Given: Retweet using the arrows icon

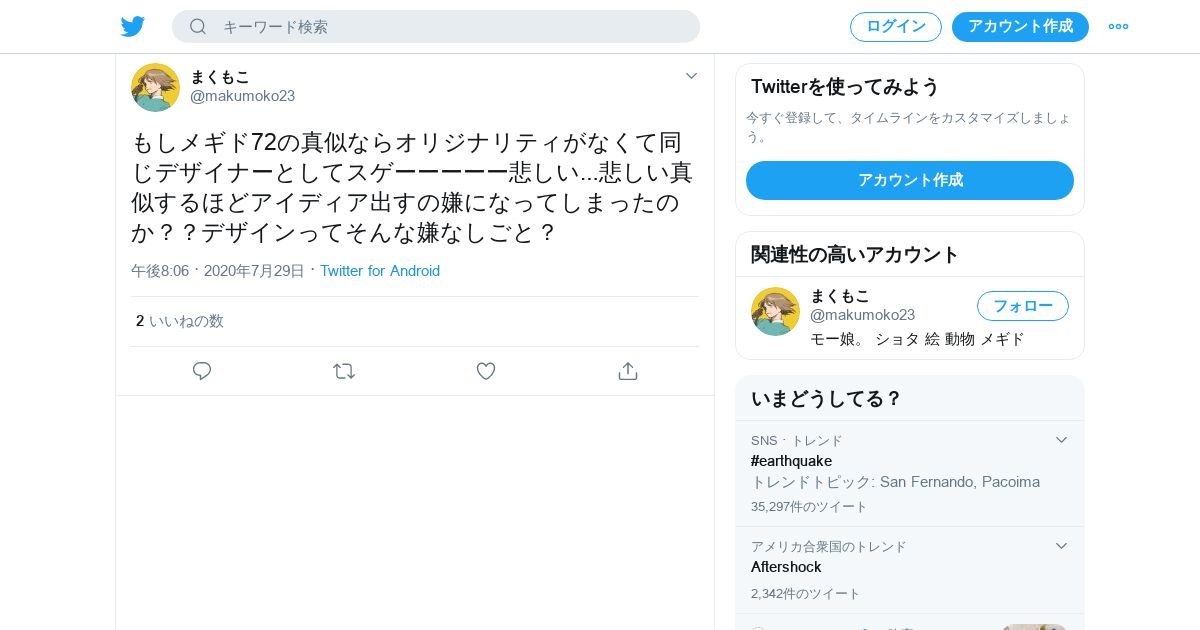Looking at the screenshot, I should click(x=344, y=371).
